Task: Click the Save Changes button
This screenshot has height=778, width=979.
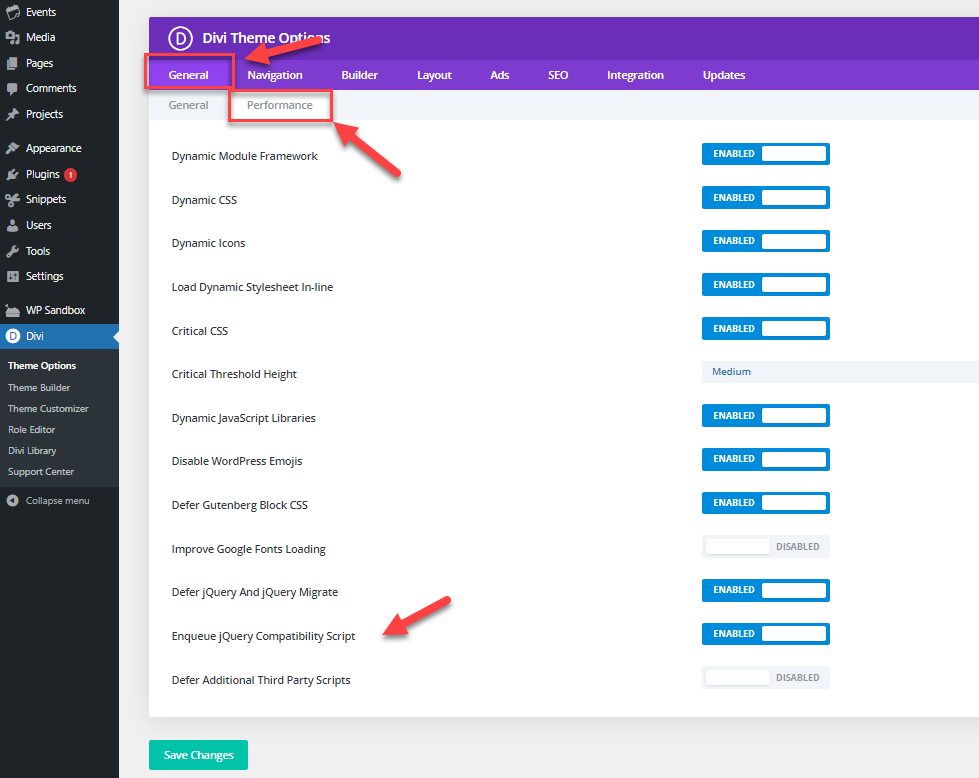Action: point(199,755)
